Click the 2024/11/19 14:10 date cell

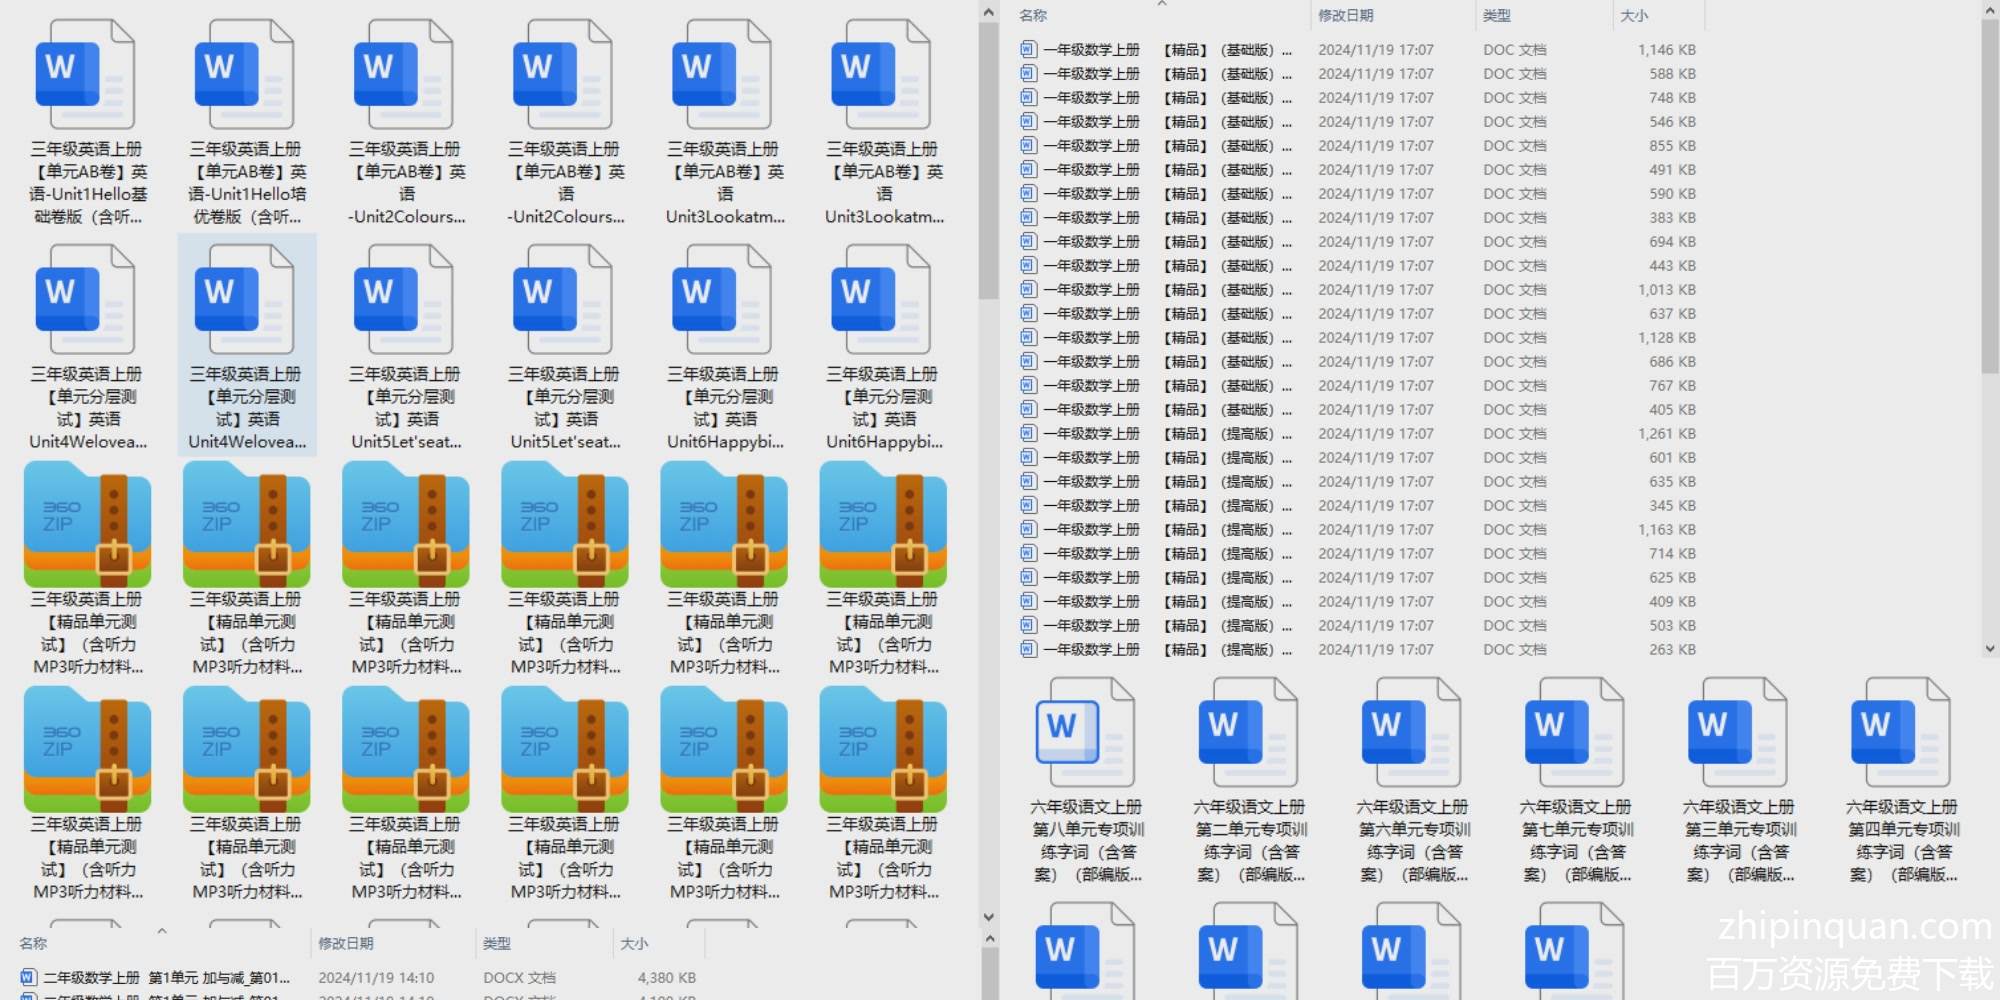point(376,977)
